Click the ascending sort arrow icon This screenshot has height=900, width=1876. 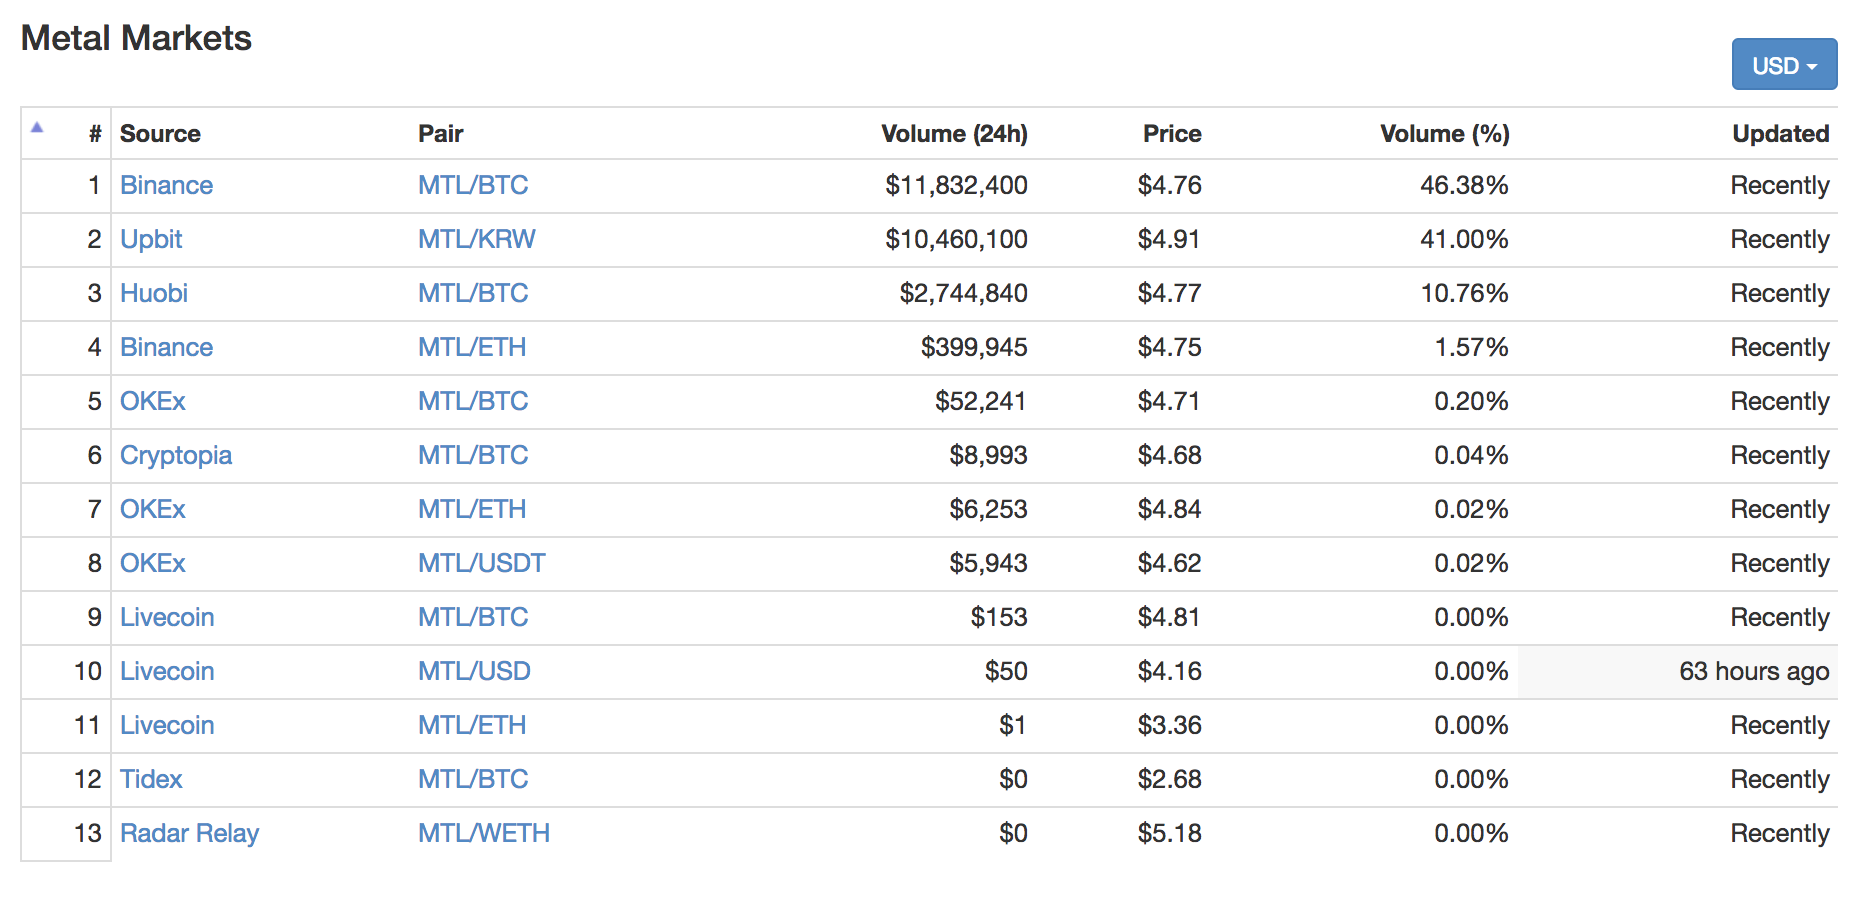pyautogui.click(x=37, y=127)
